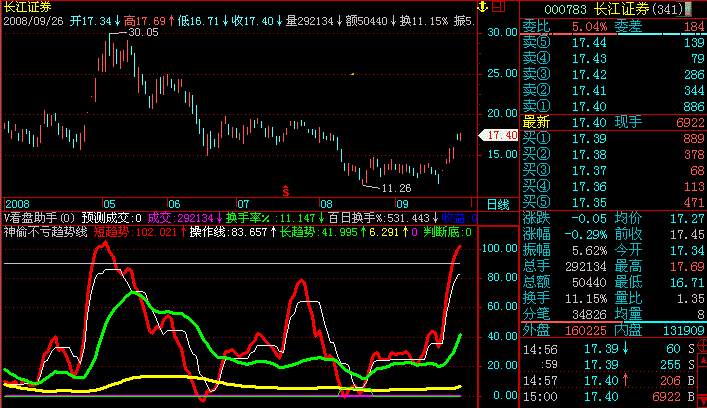Click the 涨跌 -0.05 value

588,219
